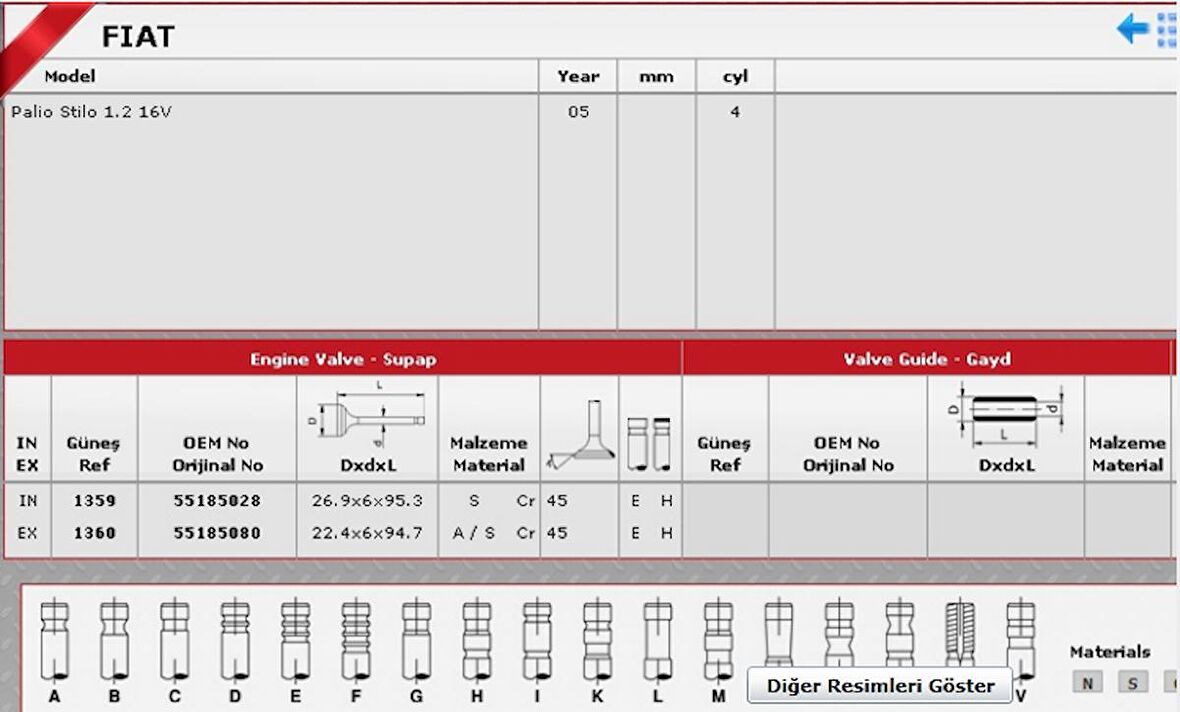Image resolution: width=1180 pixels, height=712 pixels.
Task: Select valve stem type I icon
Action: 537,640
